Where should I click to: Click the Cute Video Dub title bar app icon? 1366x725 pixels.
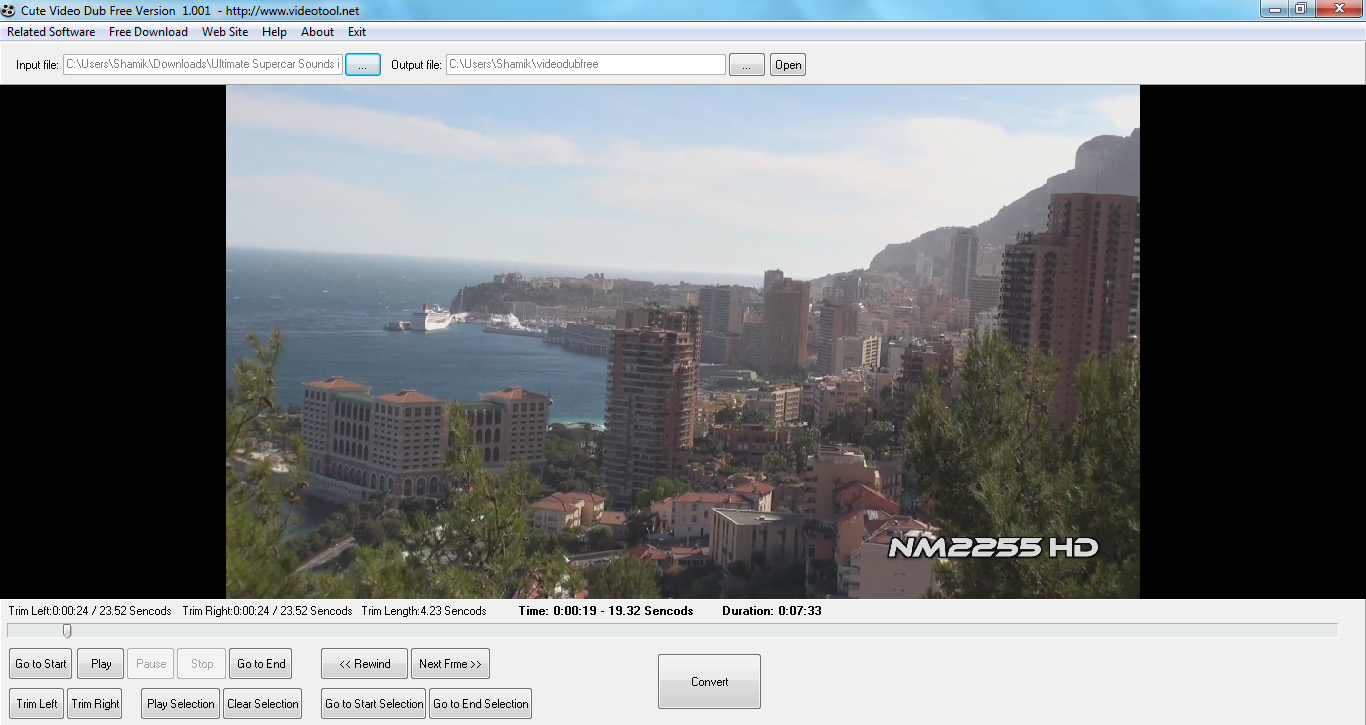point(10,10)
